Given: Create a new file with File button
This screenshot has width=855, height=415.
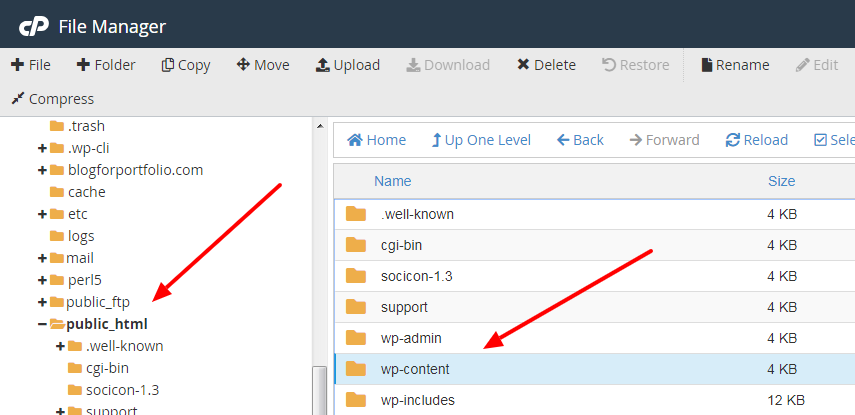Looking at the screenshot, I should [x=31, y=65].
